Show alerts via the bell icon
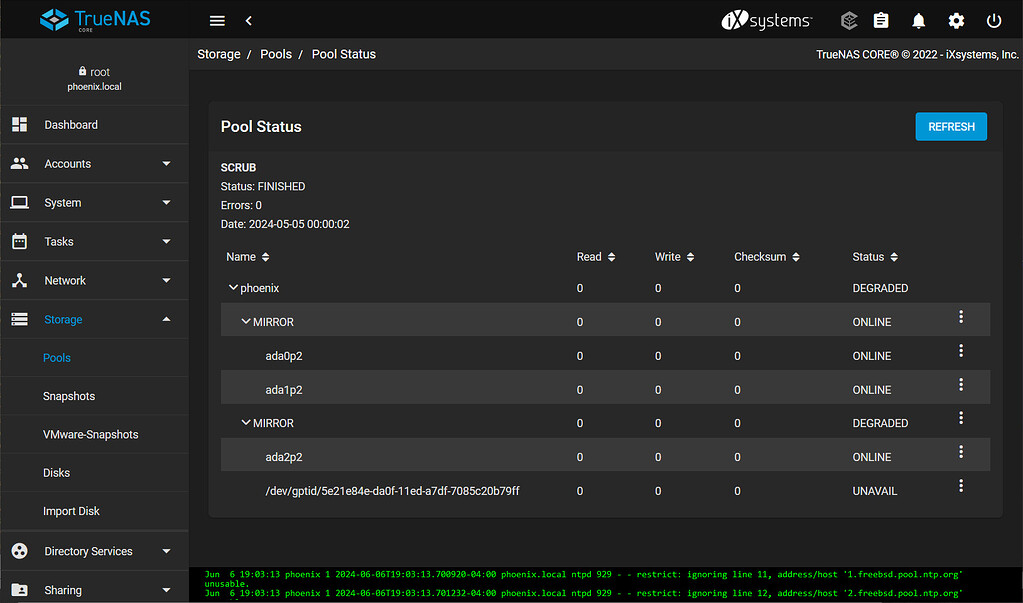Viewport: 1023px width, 603px height. coord(919,21)
